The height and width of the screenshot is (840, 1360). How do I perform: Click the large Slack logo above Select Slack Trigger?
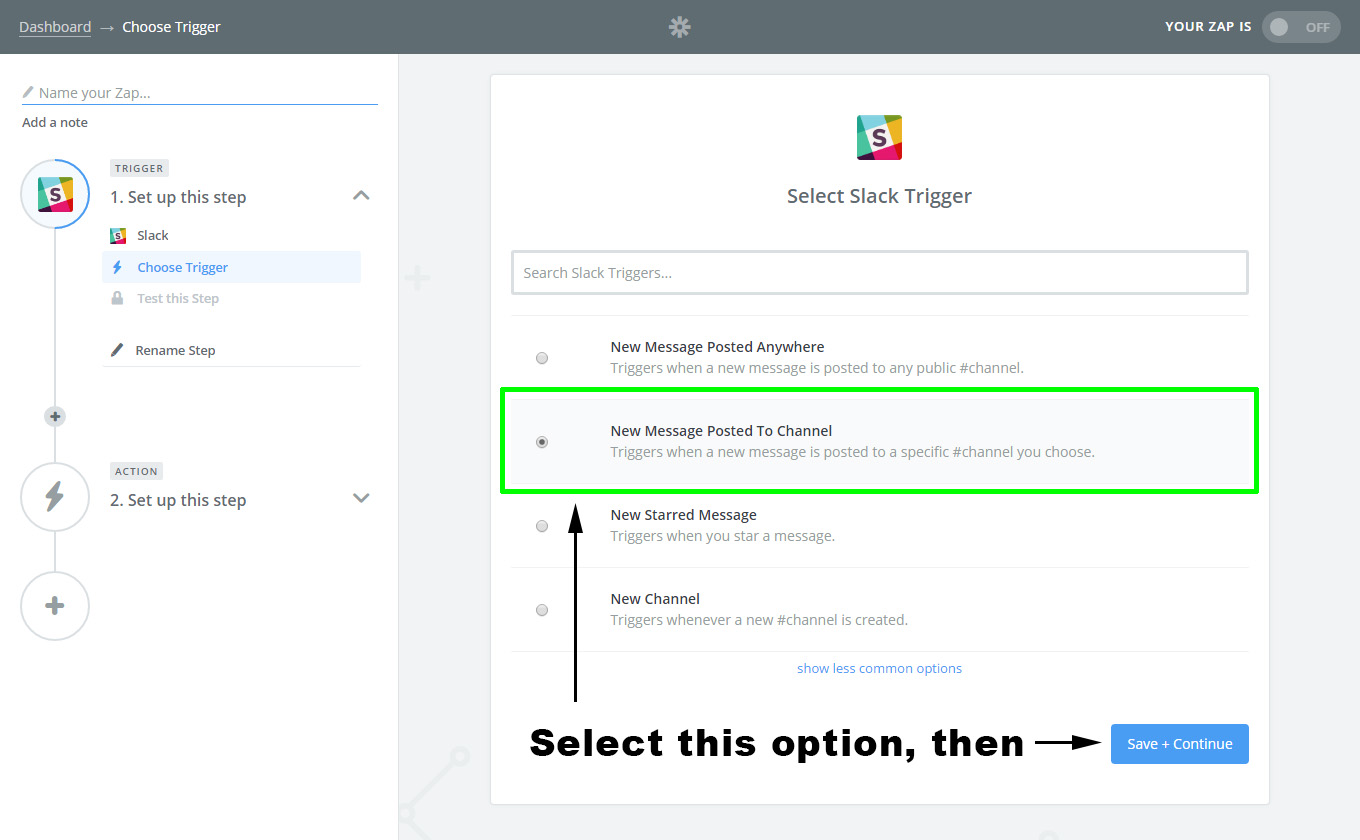879,137
